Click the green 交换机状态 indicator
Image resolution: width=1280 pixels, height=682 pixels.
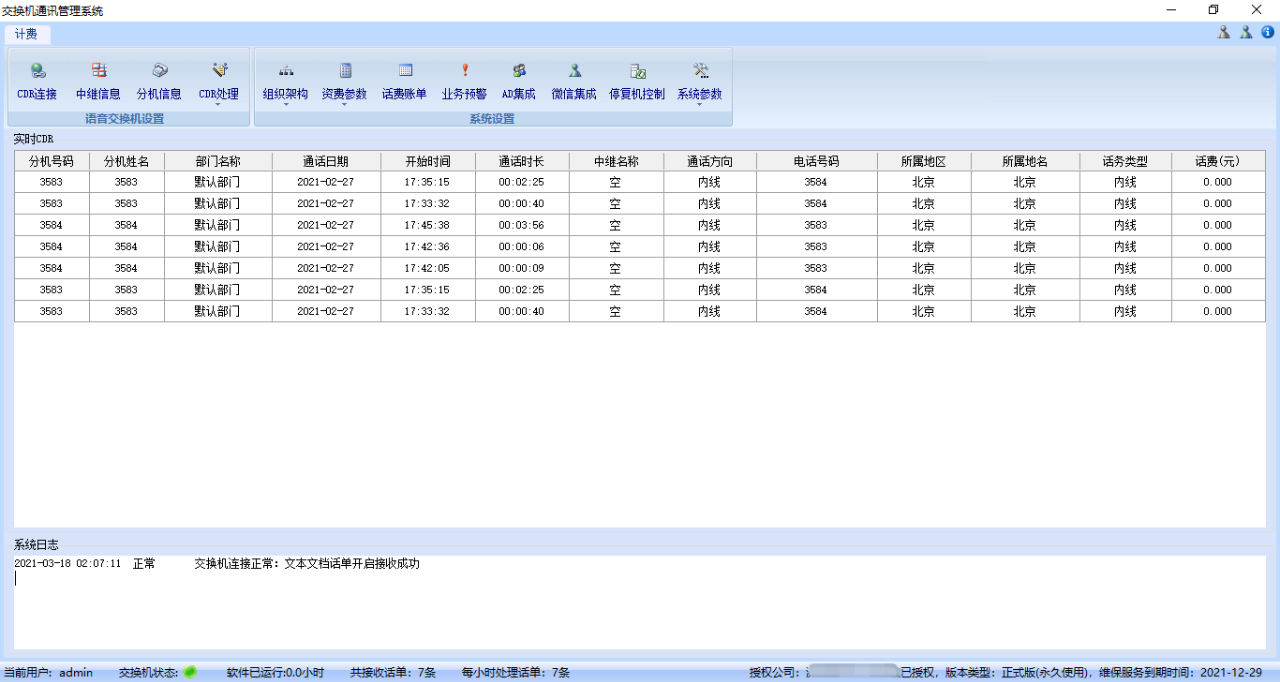pyautogui.click(x=189, y=672)
